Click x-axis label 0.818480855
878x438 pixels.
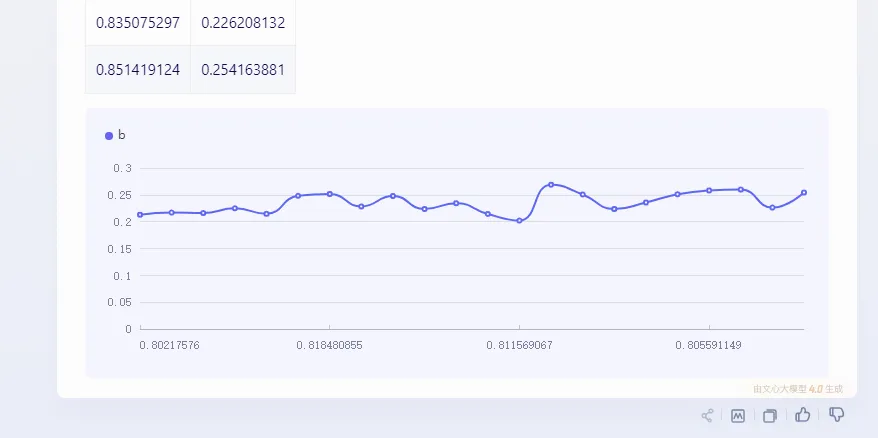pyautogui.click(x=329, y=345)
